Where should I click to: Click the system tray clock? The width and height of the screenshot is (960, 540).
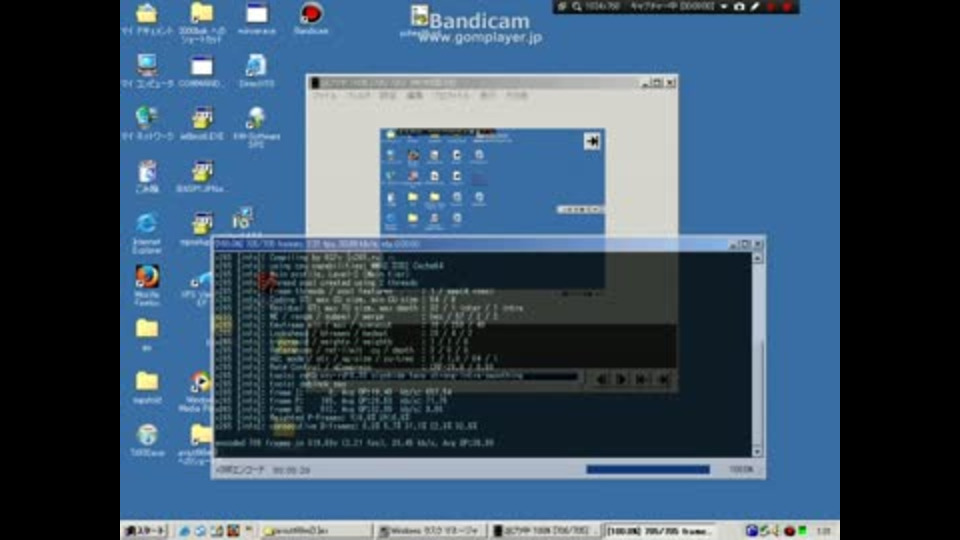823,531
